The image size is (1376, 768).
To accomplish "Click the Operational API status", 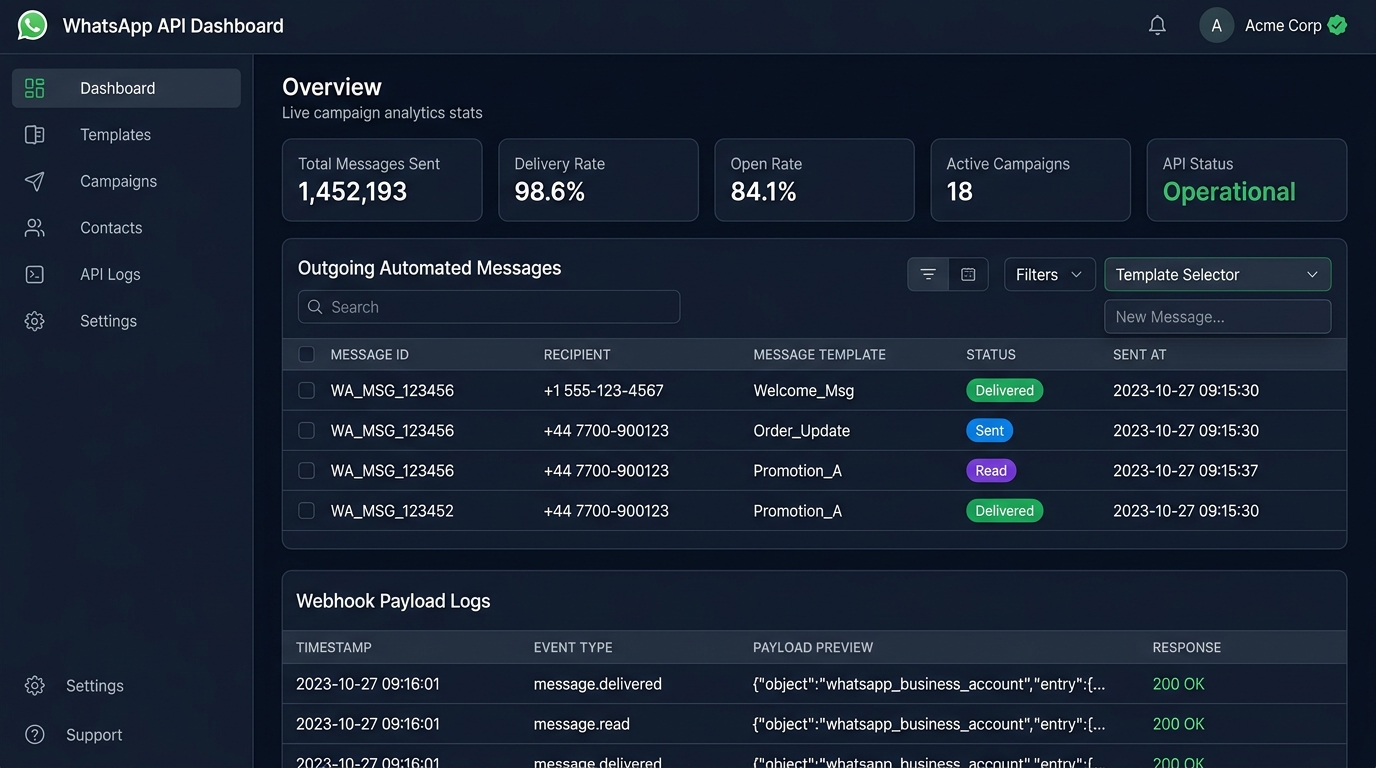I will [x=1229, y=192].
